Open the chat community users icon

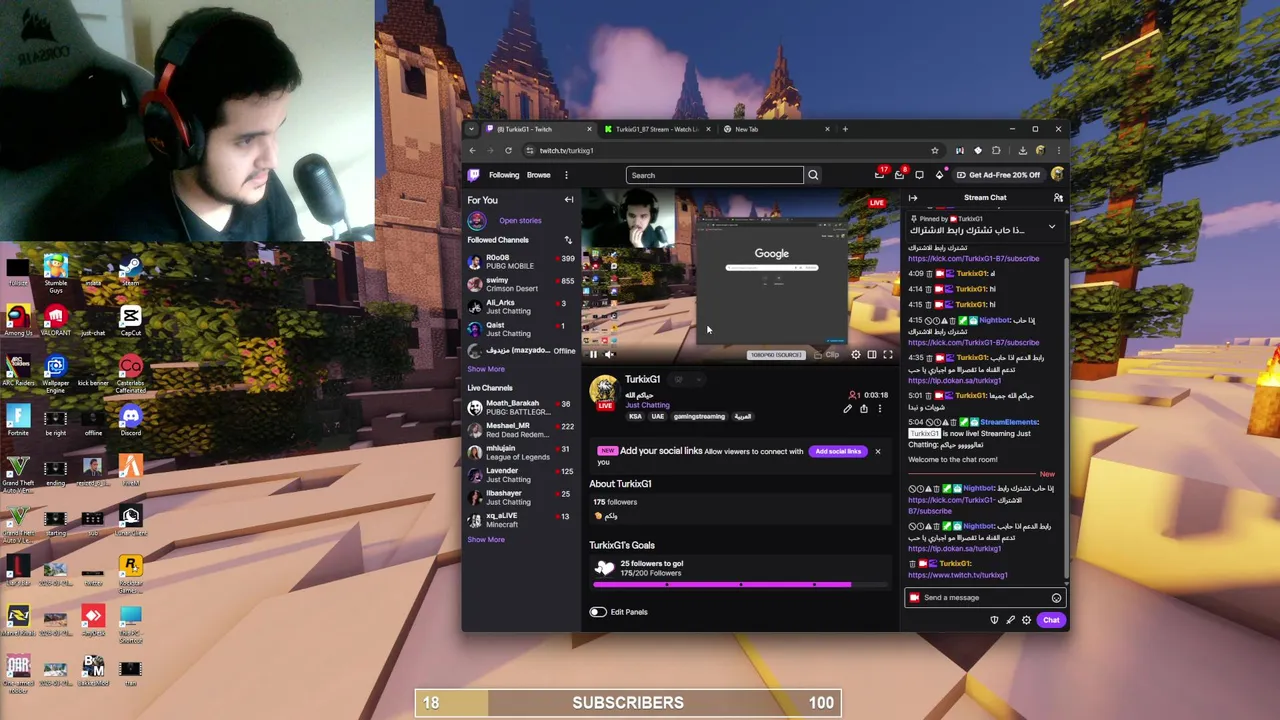coord(1058,198)
